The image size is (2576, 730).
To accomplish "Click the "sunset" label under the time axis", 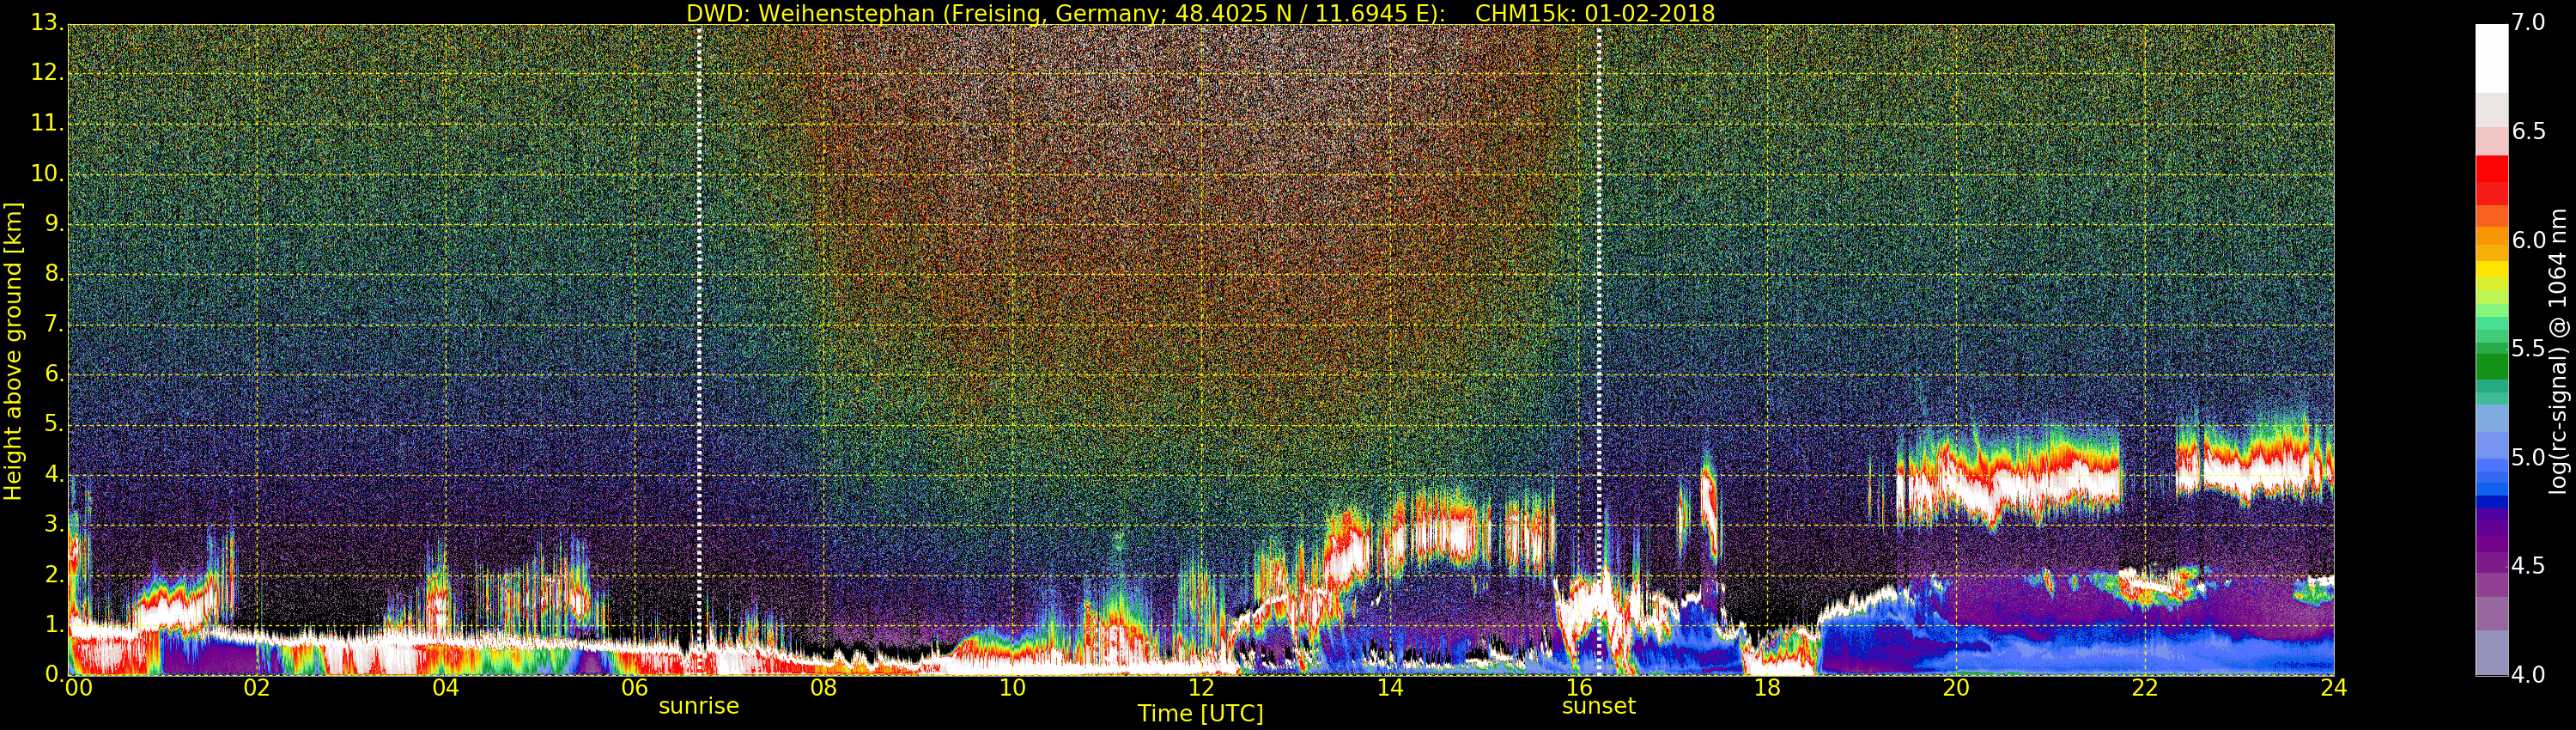I will coord(1598,706).
